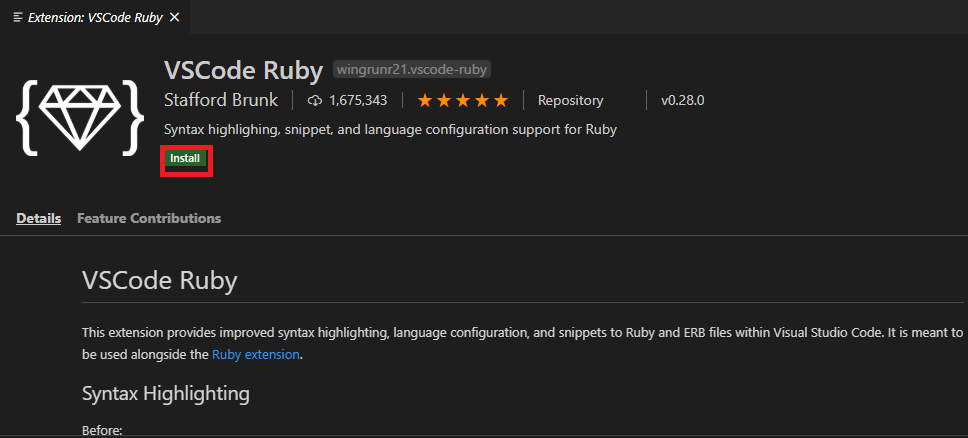This screenshot has width=968, height=438.
Task: Click the first rating star
Action: (x=424, y=100)
